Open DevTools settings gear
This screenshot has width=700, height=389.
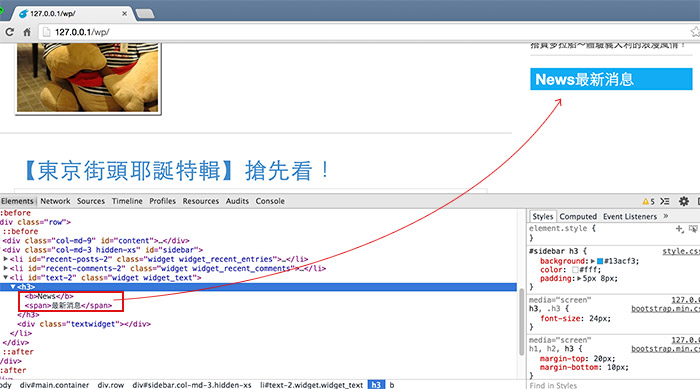point(683,201)
